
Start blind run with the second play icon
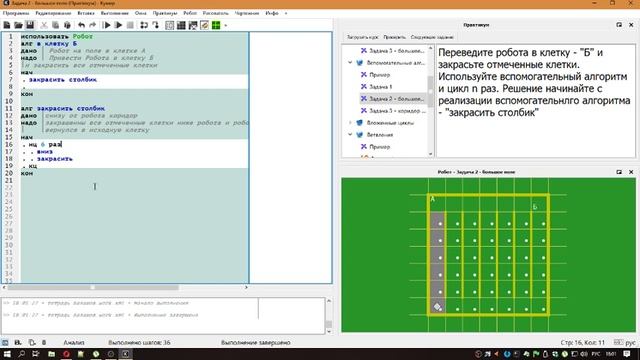point(118,25)
